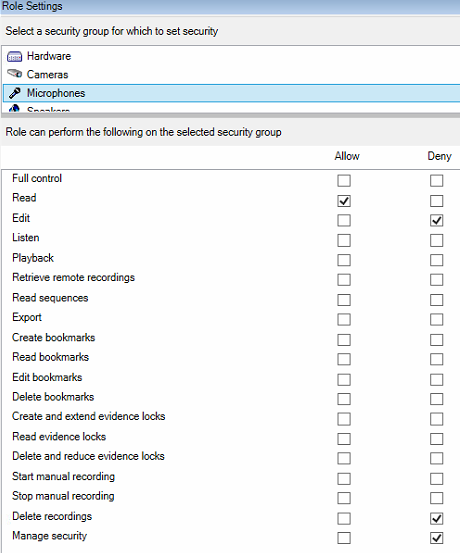The height and width of the screenshot is (553, 460).
Task: Deny the Playback permission
Action: 436,260
